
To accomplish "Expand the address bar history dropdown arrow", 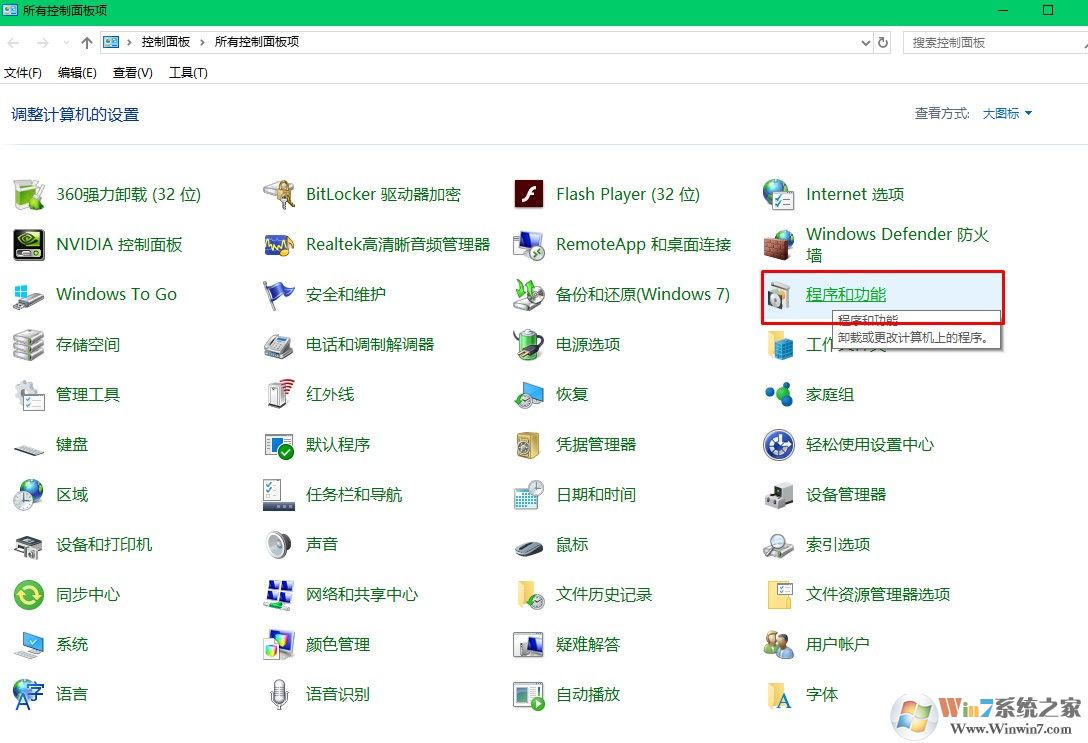I will (x=865, y=42).
